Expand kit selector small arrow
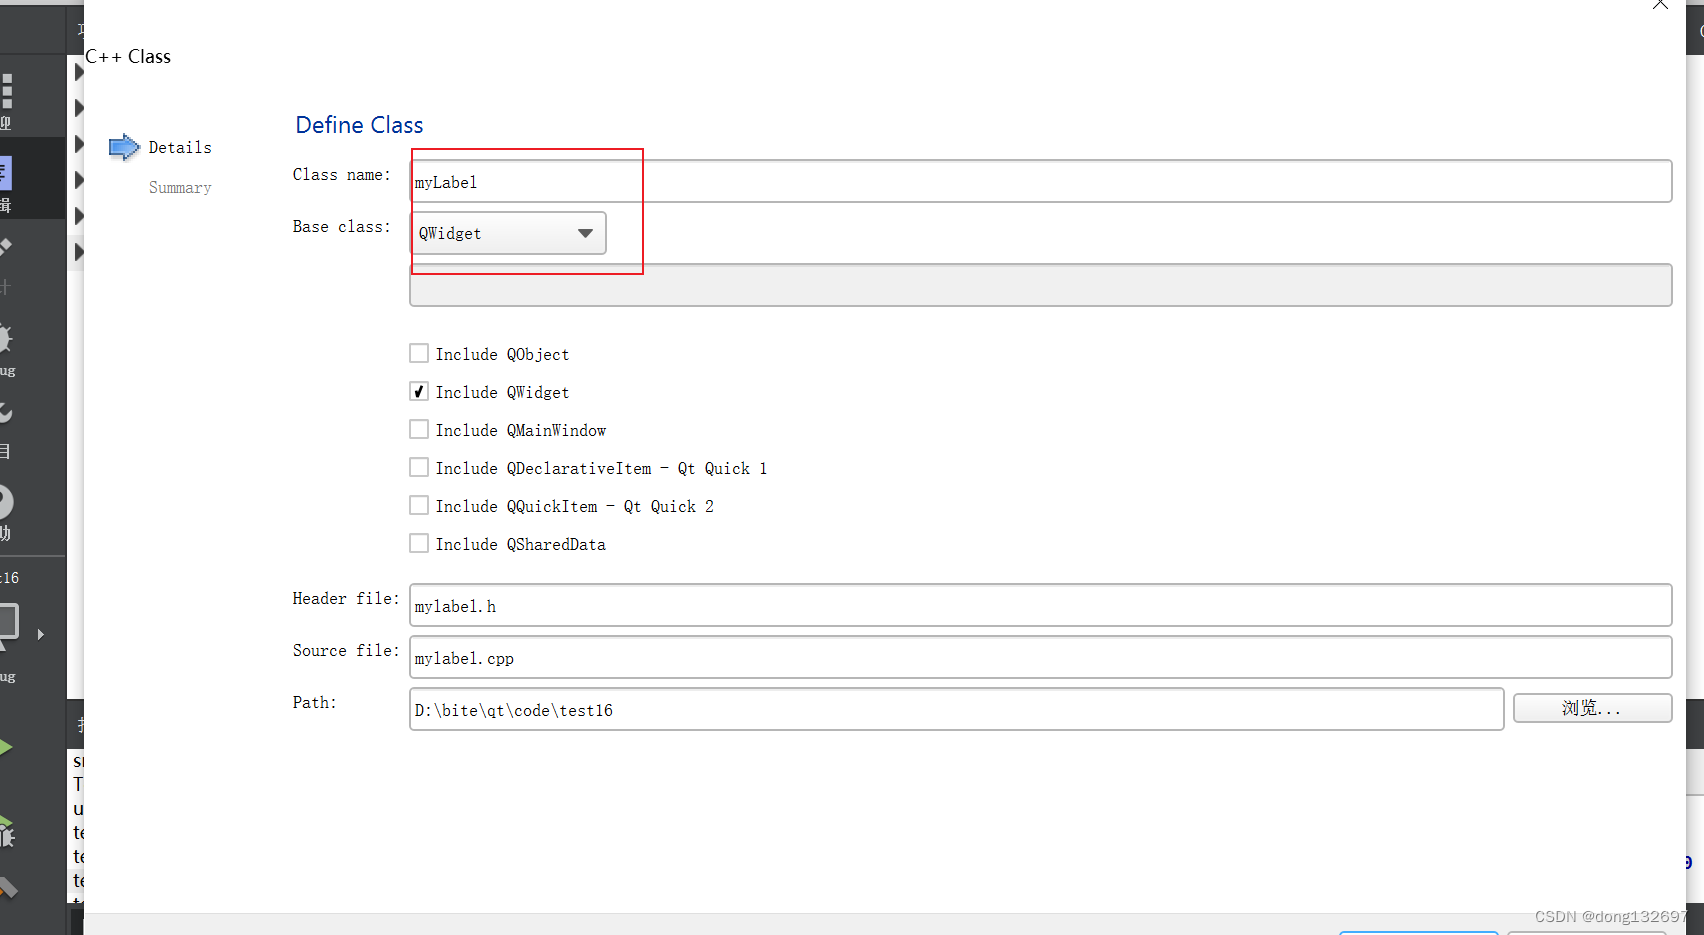The height and width of the screenshot is (935, 1704). pos(41,634)
